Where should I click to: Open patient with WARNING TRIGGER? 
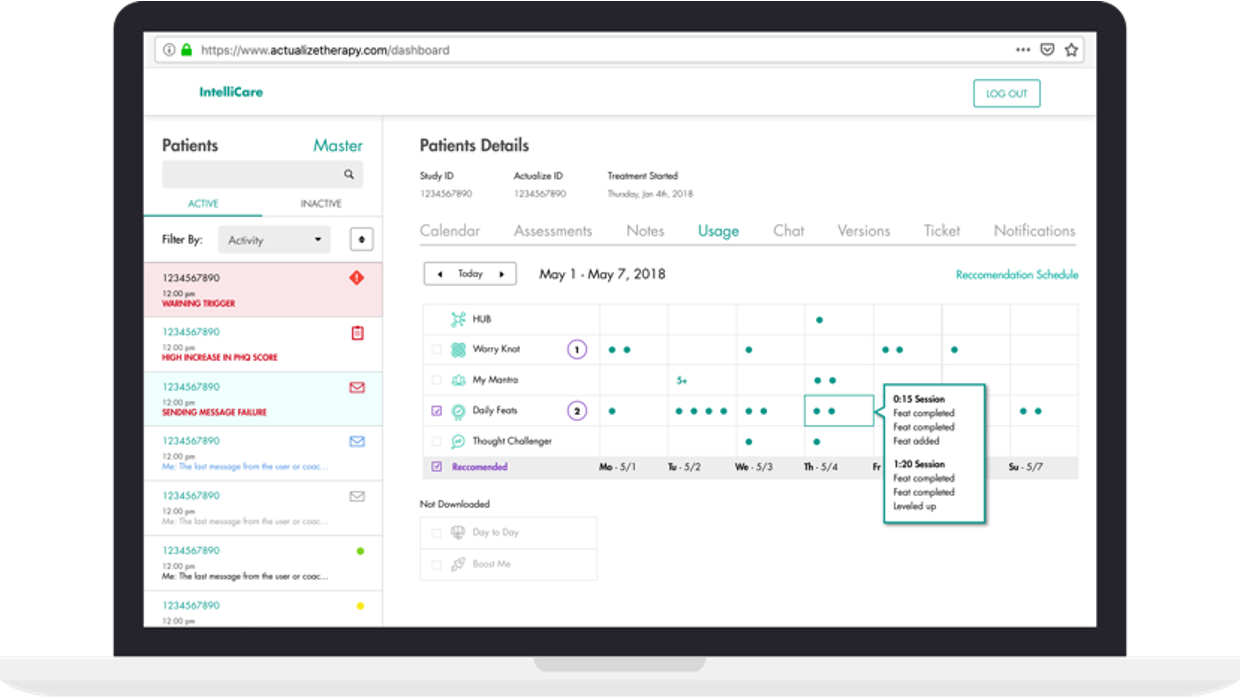click(262, 290)
